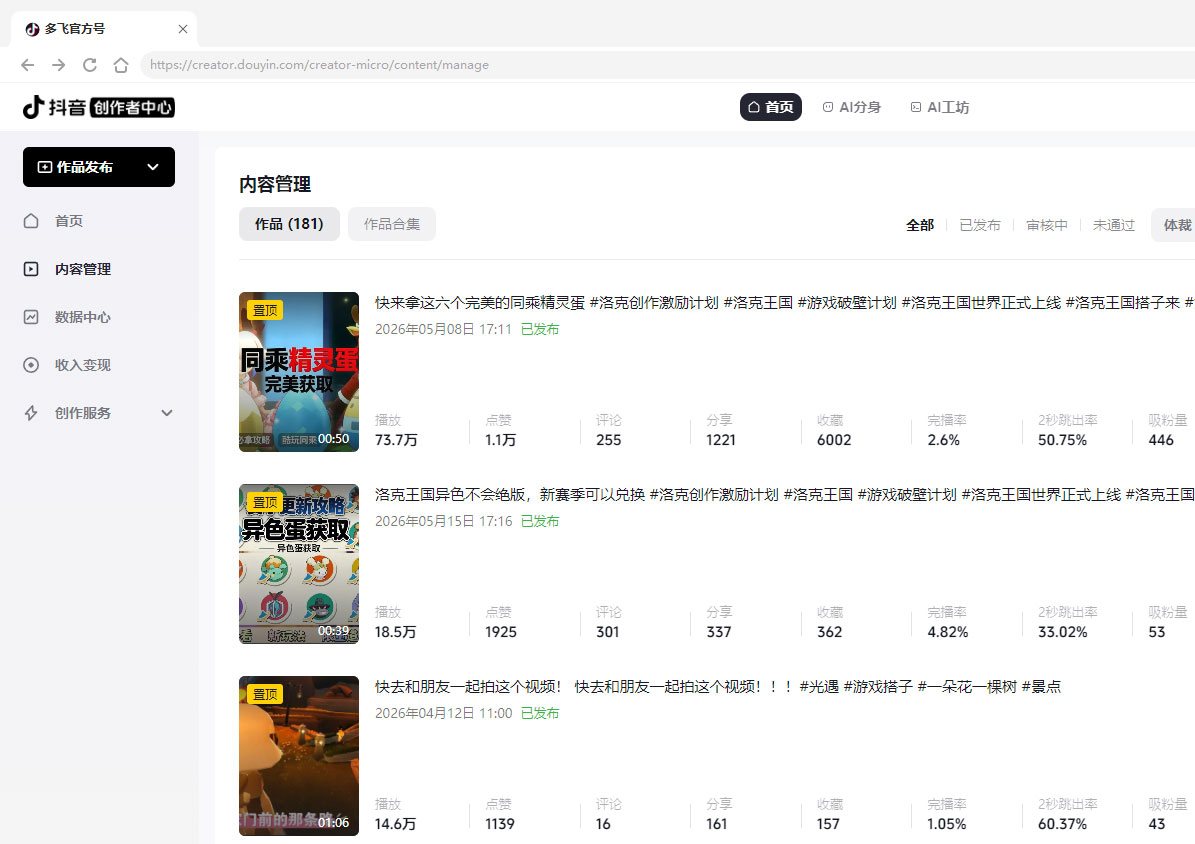Open the 快来拿这六个完美的同乘精灵蛋 video title

click(x=784, y=303)
